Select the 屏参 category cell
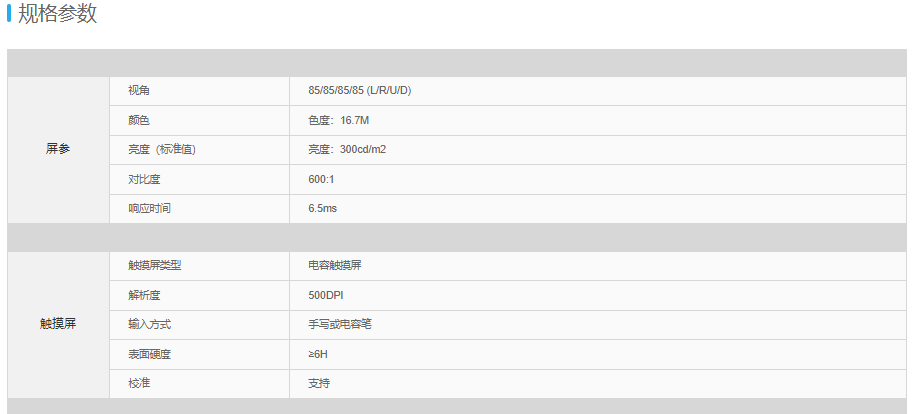This screenshot has width=916, height=414. tap(58, 149)
